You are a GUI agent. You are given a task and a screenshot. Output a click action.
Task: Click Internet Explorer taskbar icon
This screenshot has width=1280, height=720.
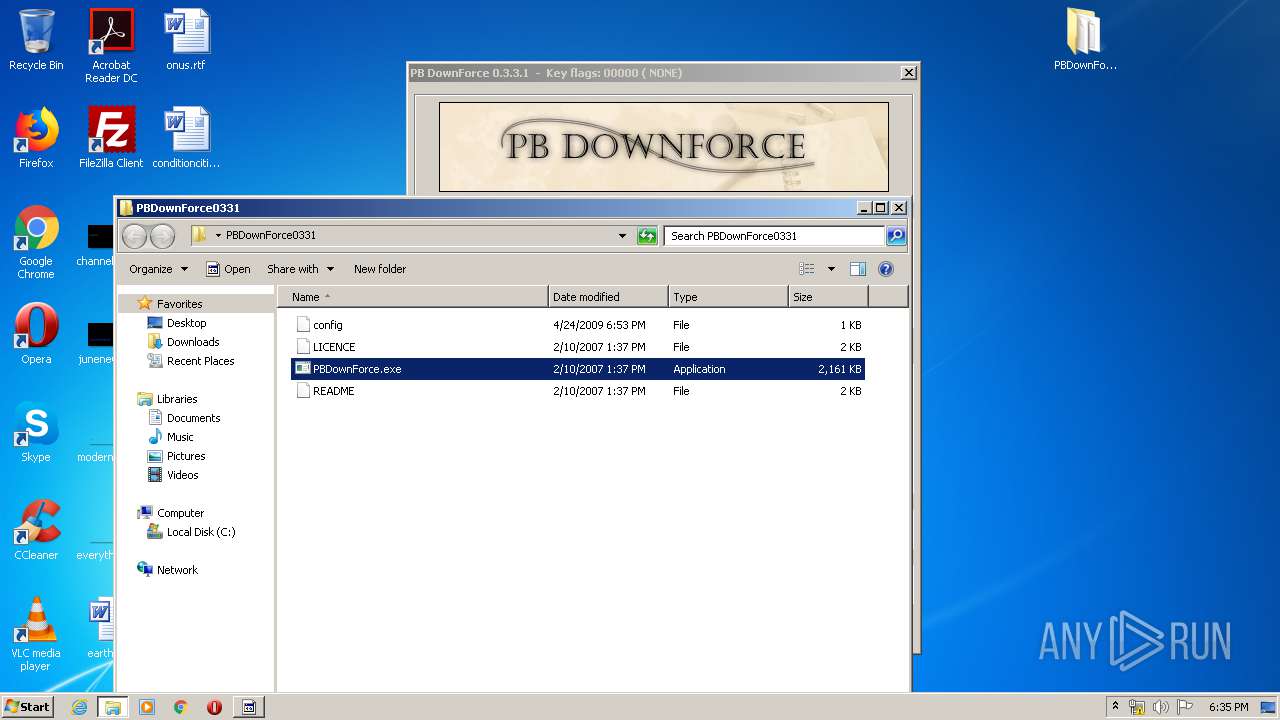(x=79, y=707)
